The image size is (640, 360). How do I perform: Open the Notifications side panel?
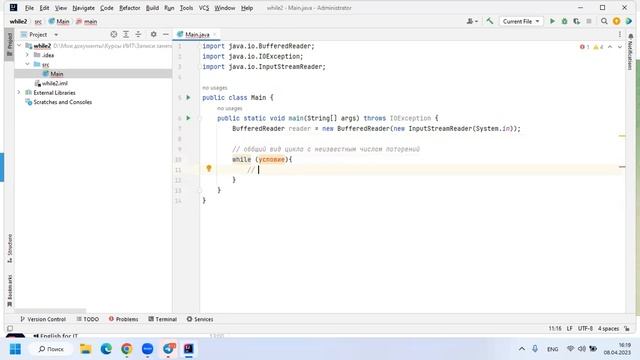(631, 52)
